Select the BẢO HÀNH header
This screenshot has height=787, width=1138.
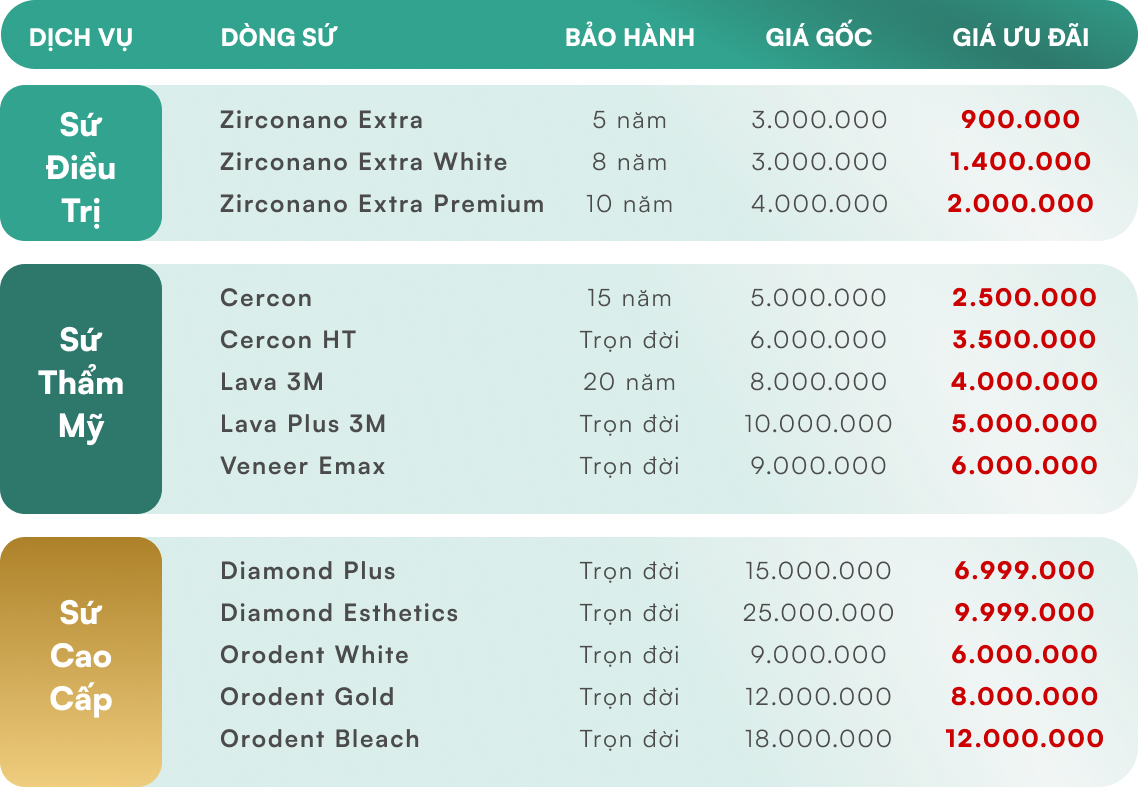[x=629, y=37]
